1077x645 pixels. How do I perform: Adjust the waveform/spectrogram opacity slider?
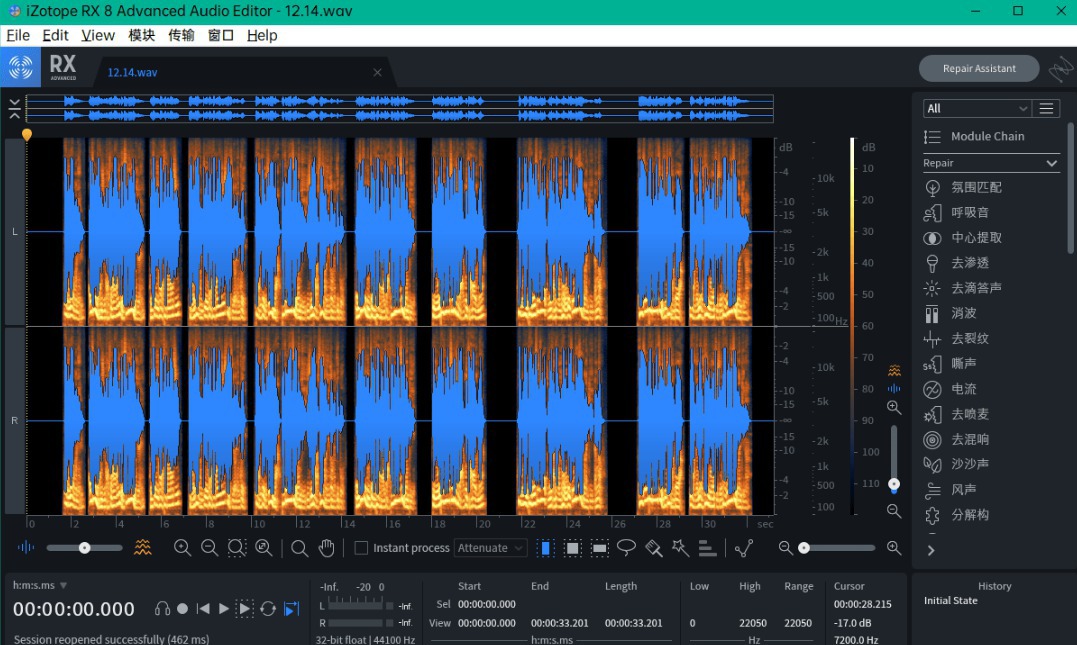point(84,547)
